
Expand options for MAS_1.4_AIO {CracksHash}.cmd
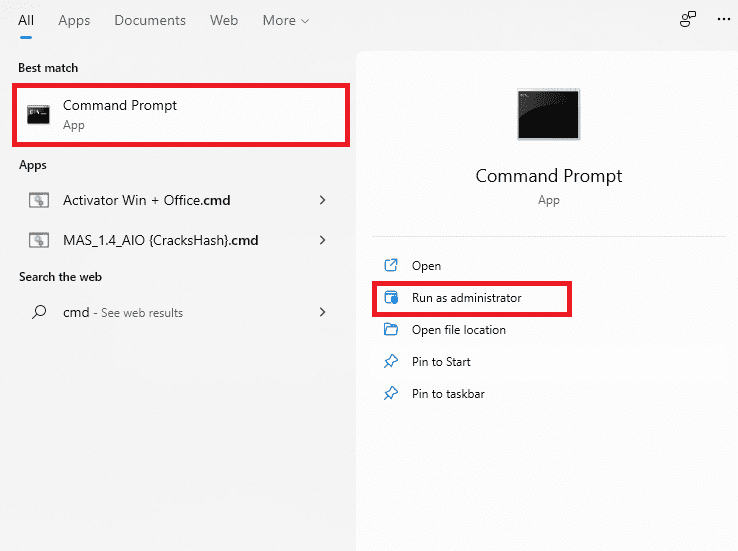[x=322, y=240]
